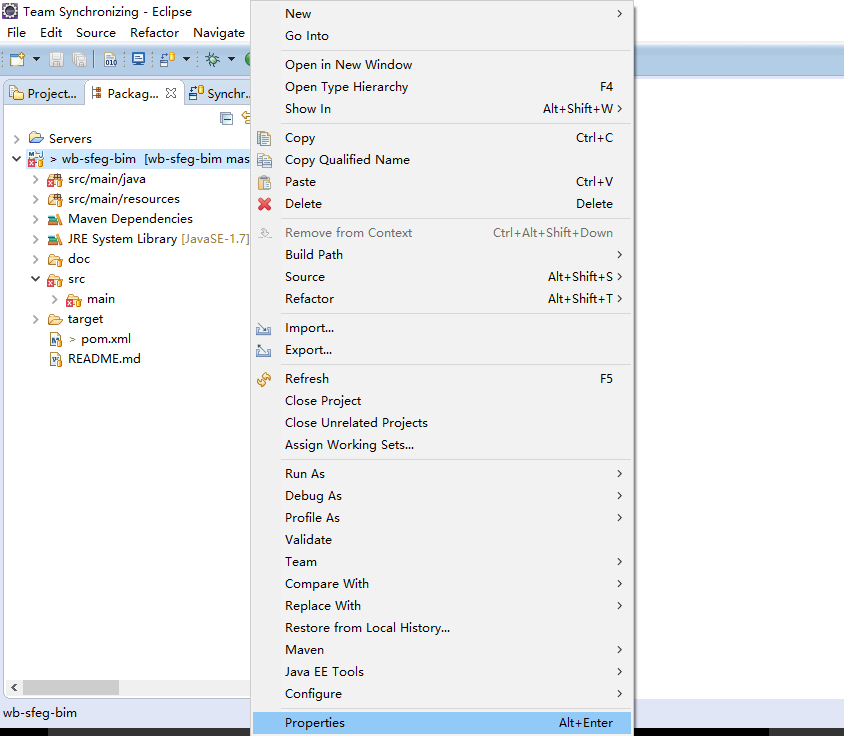Click Collapse All icon in Package Explorer
This screenshot has height=736, width=844.
[x=227, y=118]
